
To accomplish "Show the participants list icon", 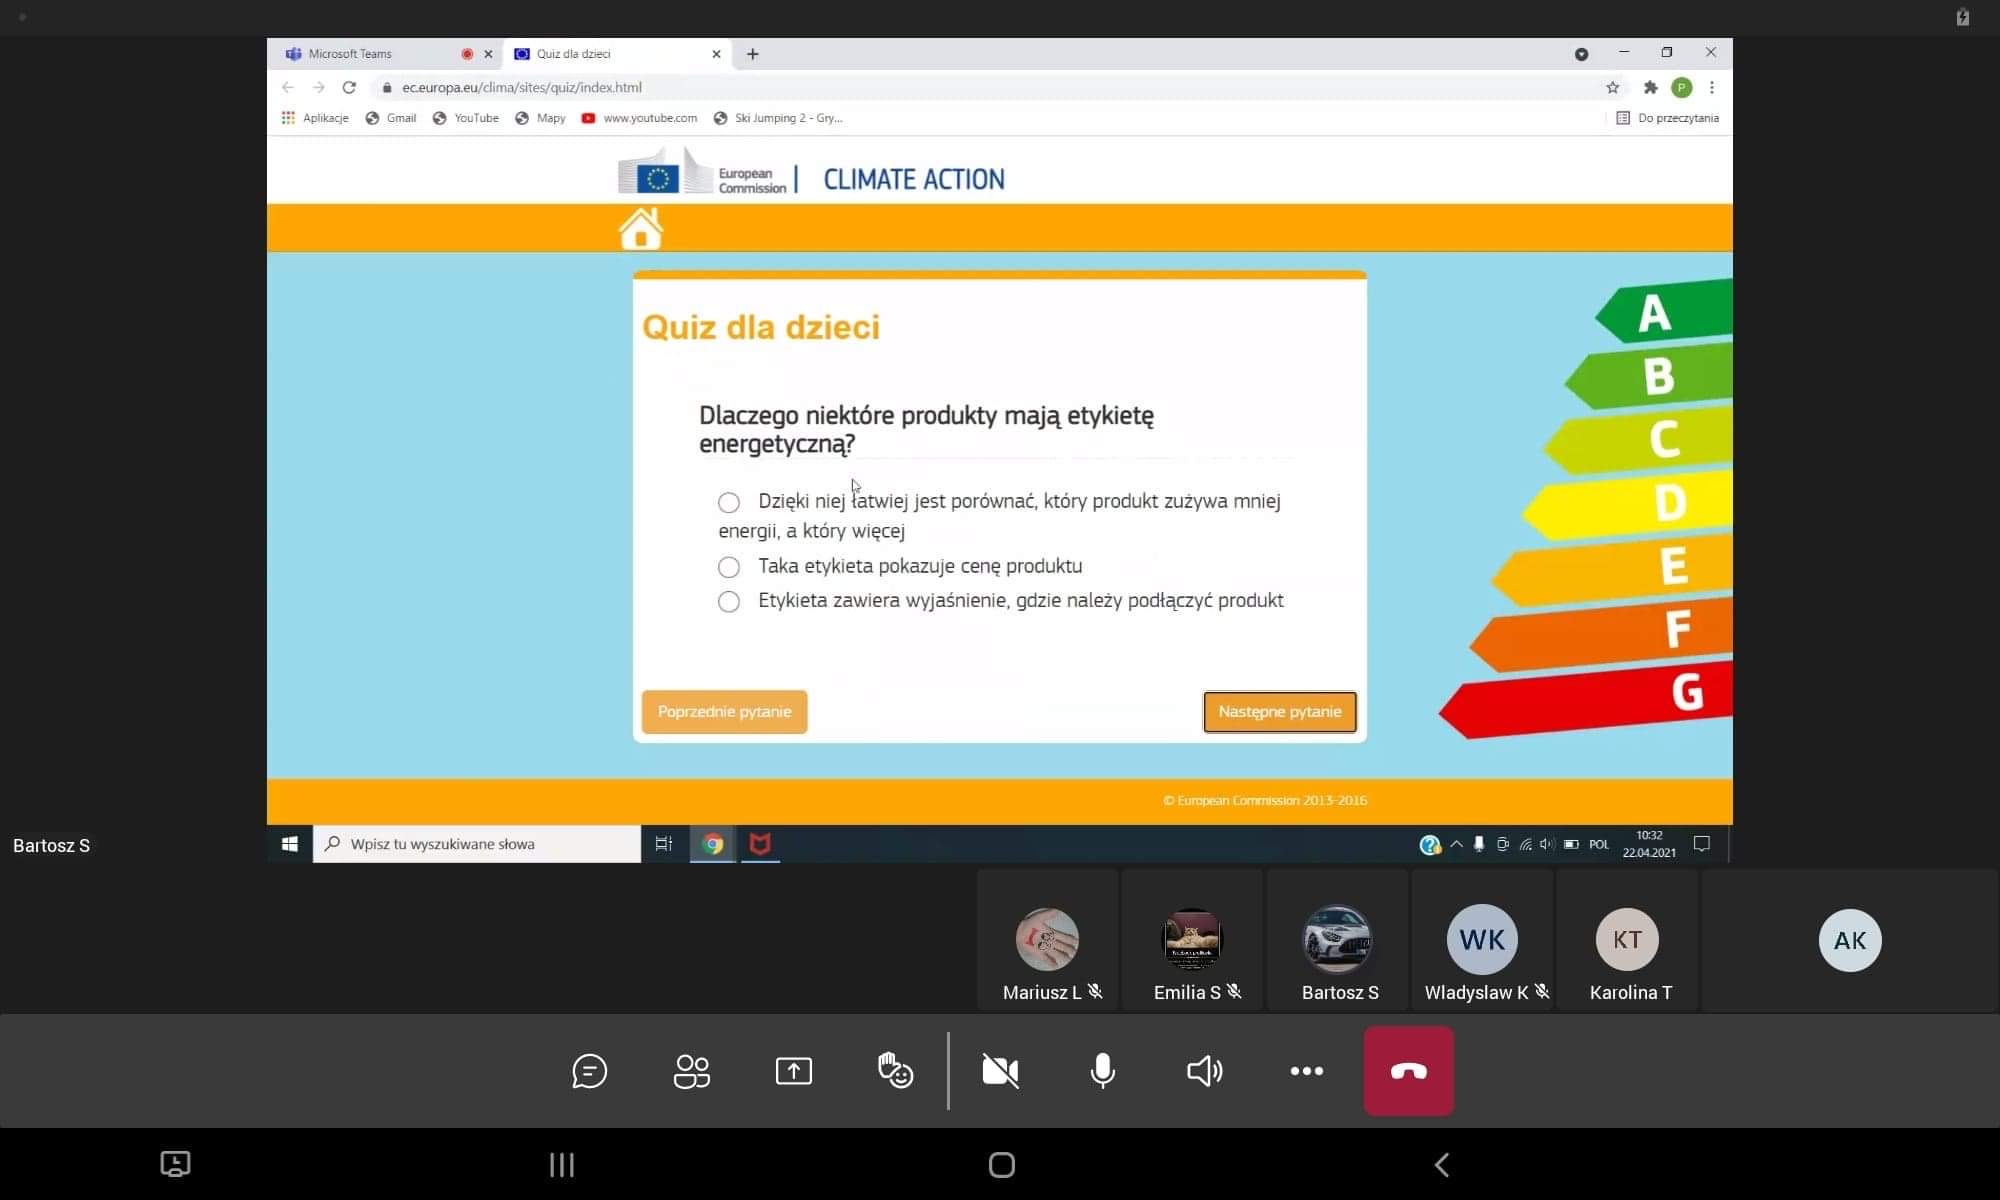I will click(x=691, y=1071).
